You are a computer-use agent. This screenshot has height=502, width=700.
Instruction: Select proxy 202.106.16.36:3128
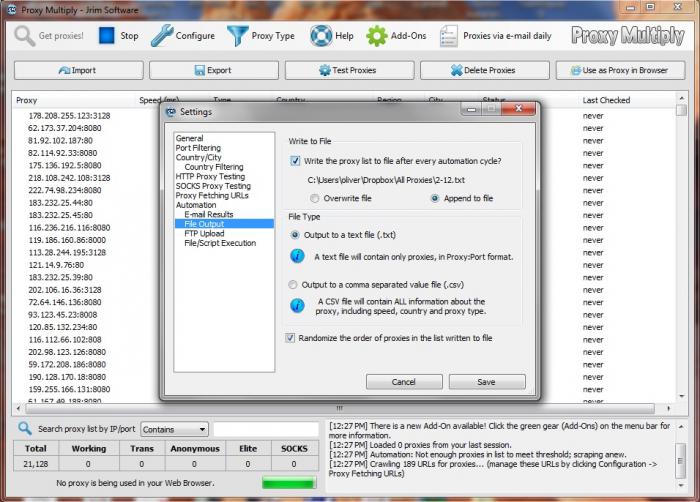(x=65, y=290)
